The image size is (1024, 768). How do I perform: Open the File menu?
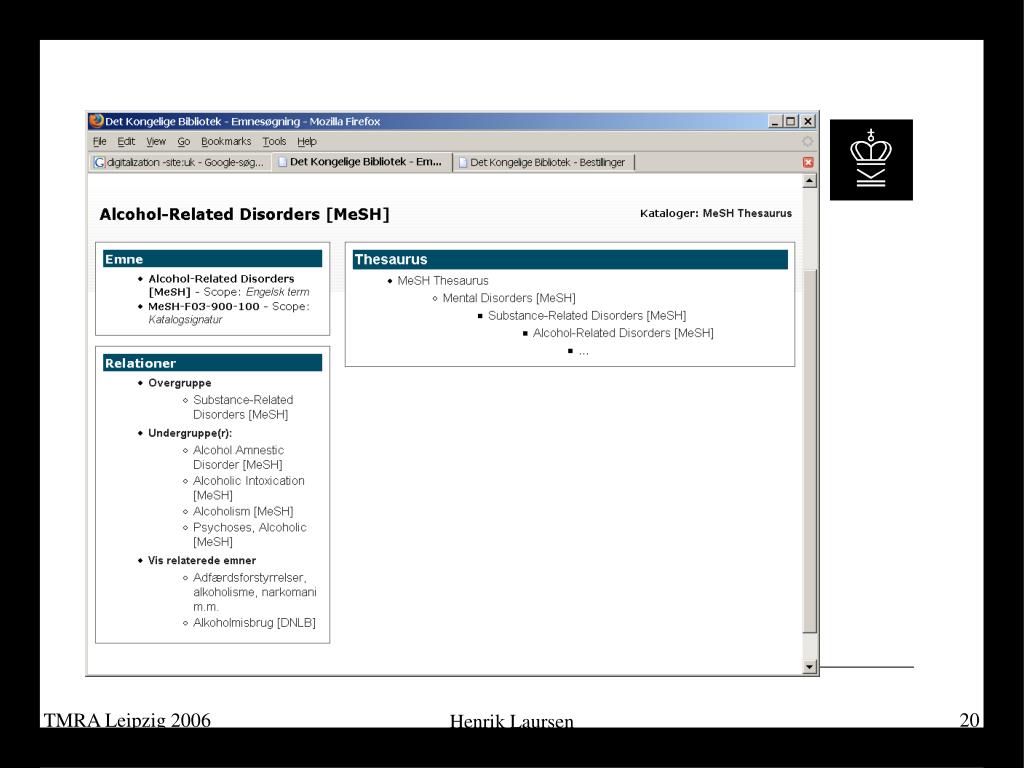pyautogui.click(x=99, y=141)
